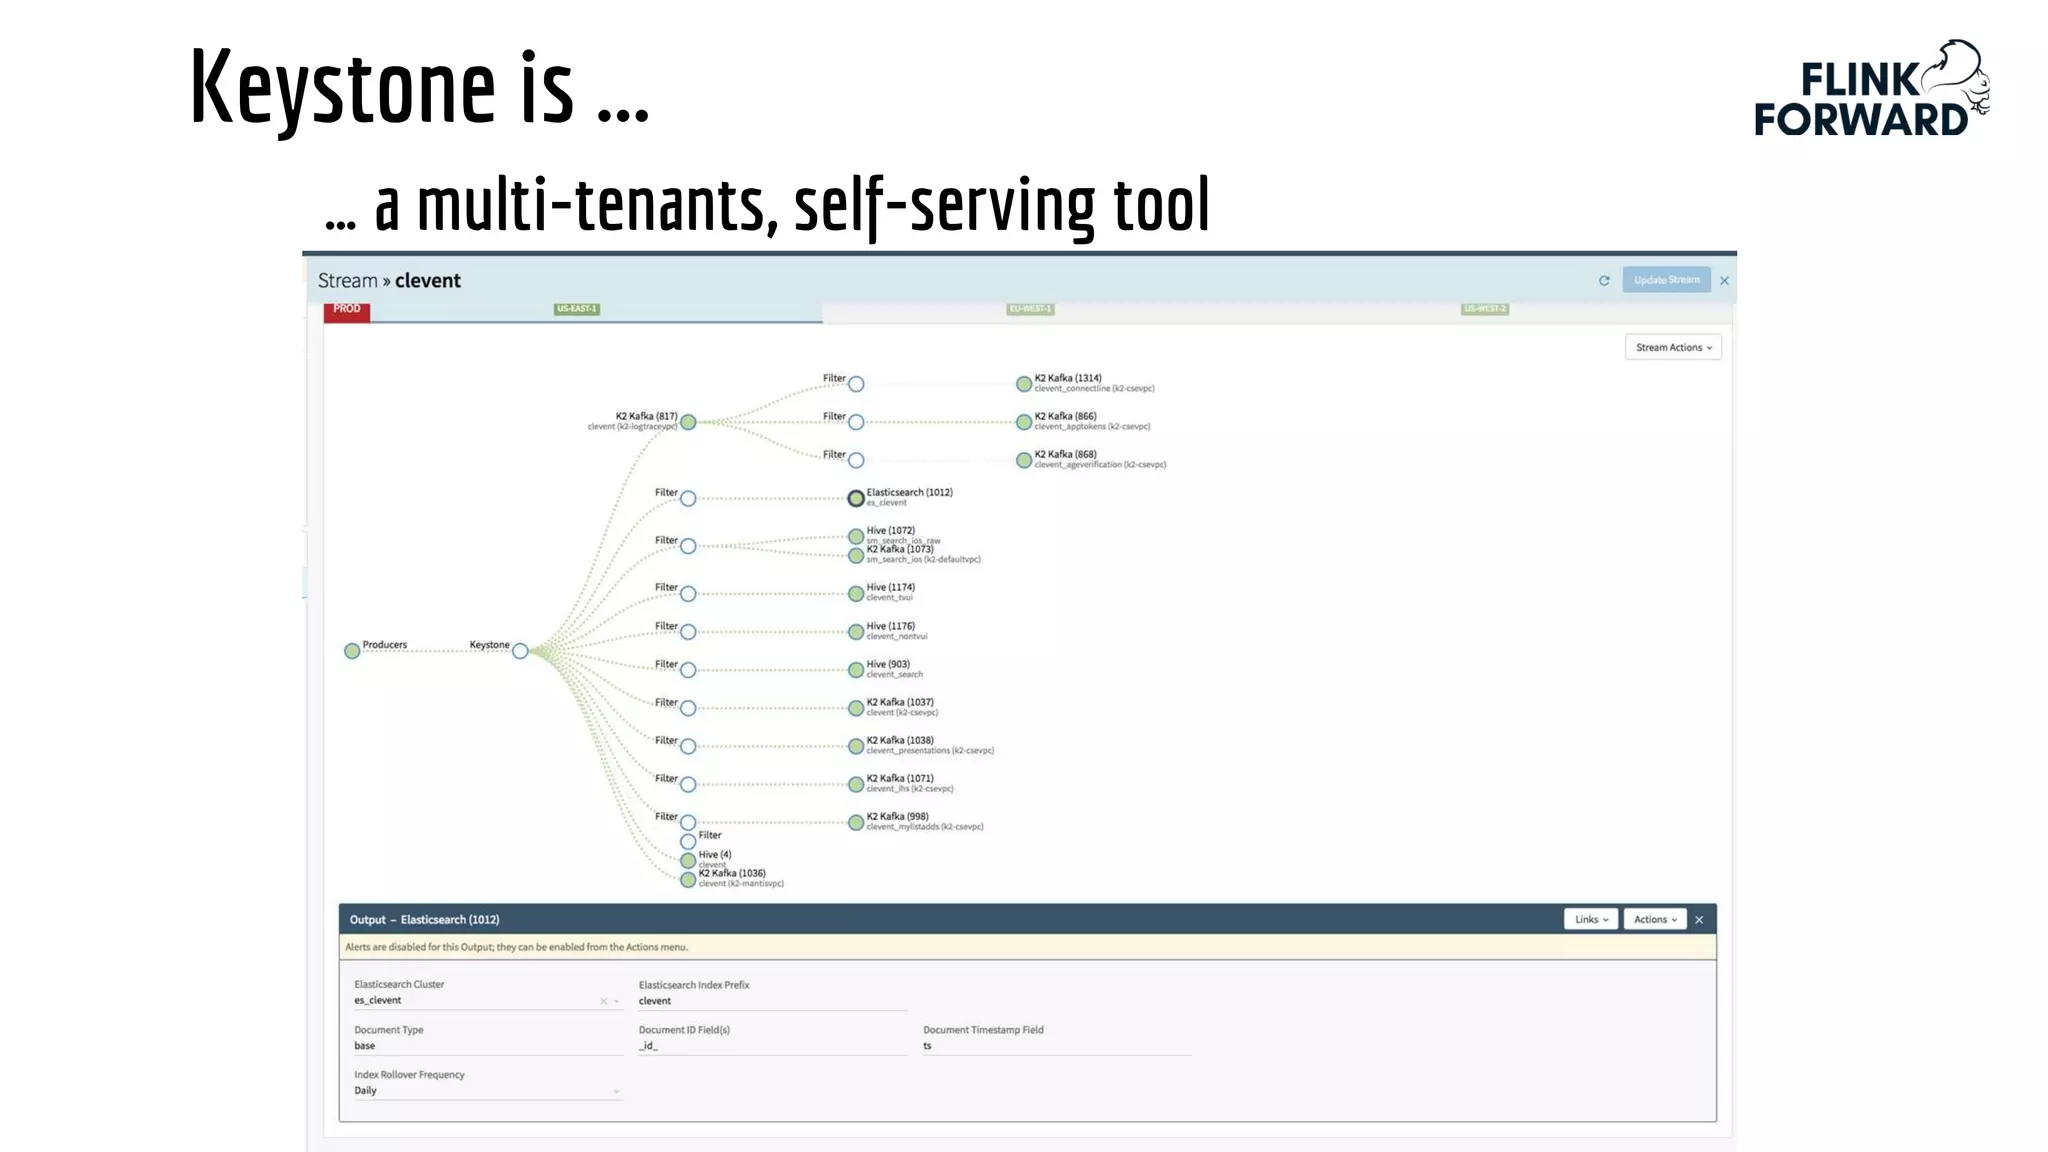
Task: Switch to the US-WEST-2 region tab
Action: [1484, 309]
